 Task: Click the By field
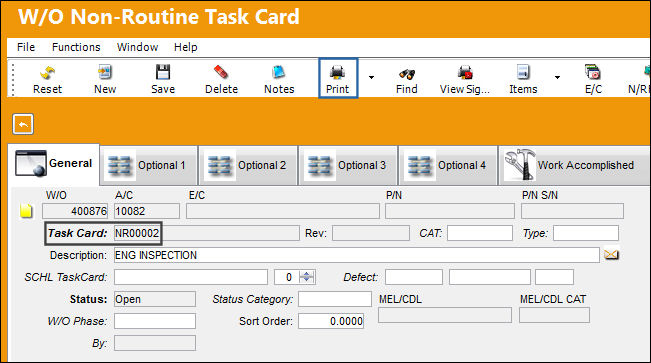[x=155, y=343]
